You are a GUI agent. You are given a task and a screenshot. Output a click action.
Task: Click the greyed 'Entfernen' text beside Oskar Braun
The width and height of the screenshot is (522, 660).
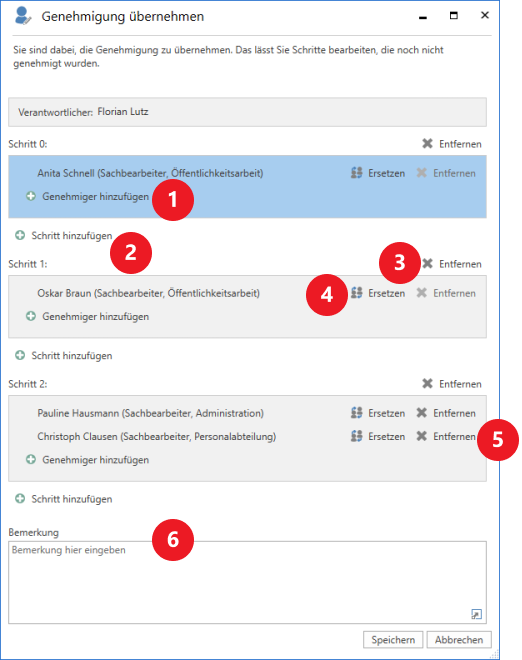coord(454,293)
